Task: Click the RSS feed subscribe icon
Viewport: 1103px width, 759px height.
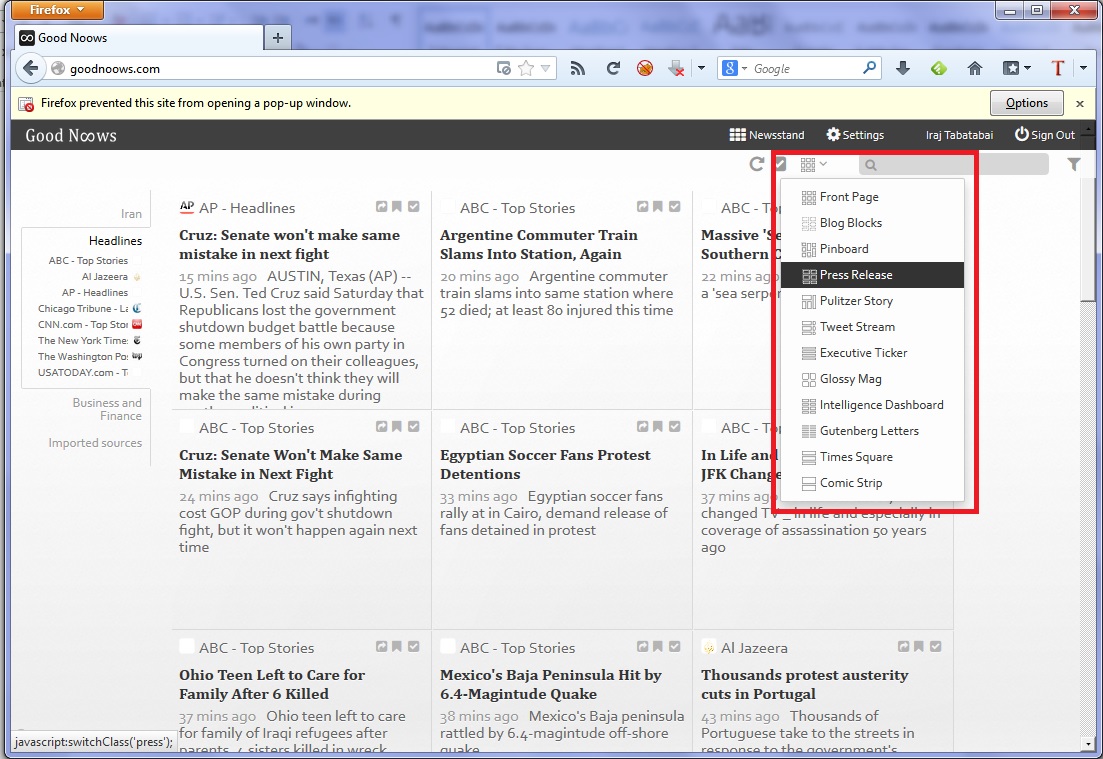Action: 578,68
